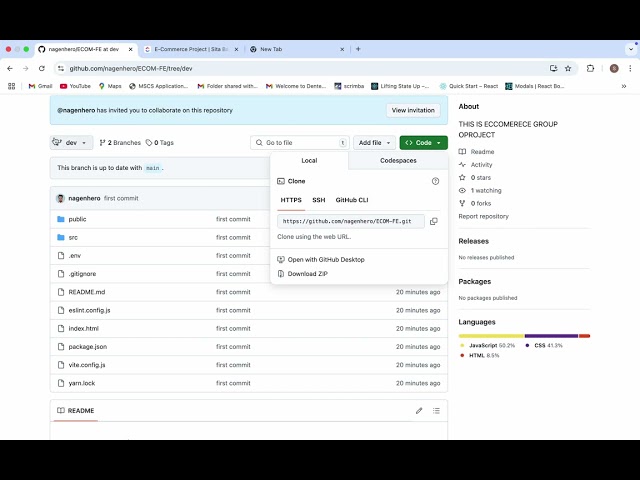Go back with the browser back arrow
This screenshot has width=640, height=480.
pyautogui.click(x=10, y=69)
